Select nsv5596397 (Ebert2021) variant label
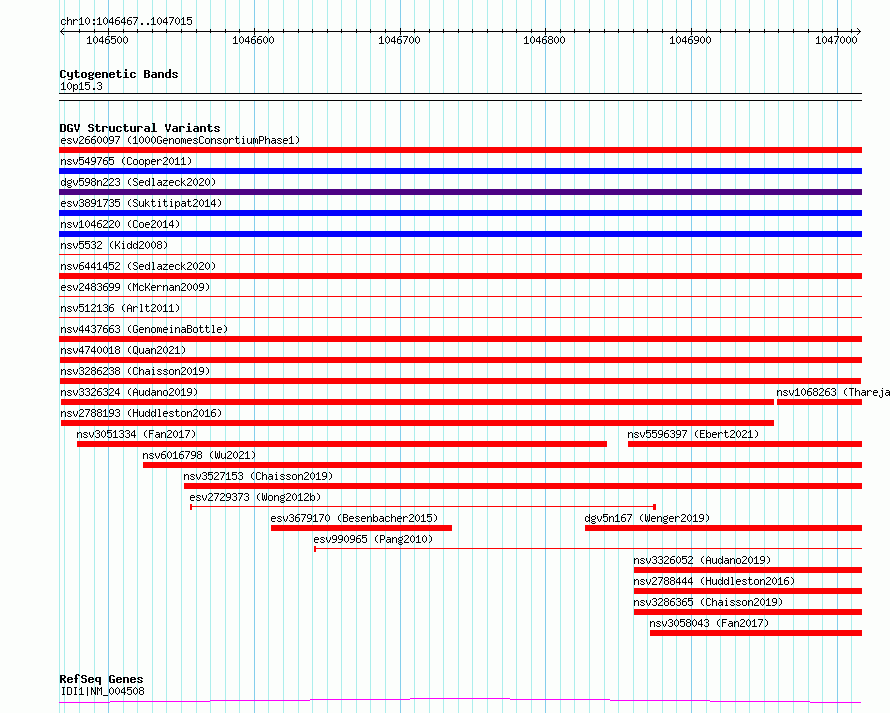This screenshot has width=890, height=713. pos(693,434)
